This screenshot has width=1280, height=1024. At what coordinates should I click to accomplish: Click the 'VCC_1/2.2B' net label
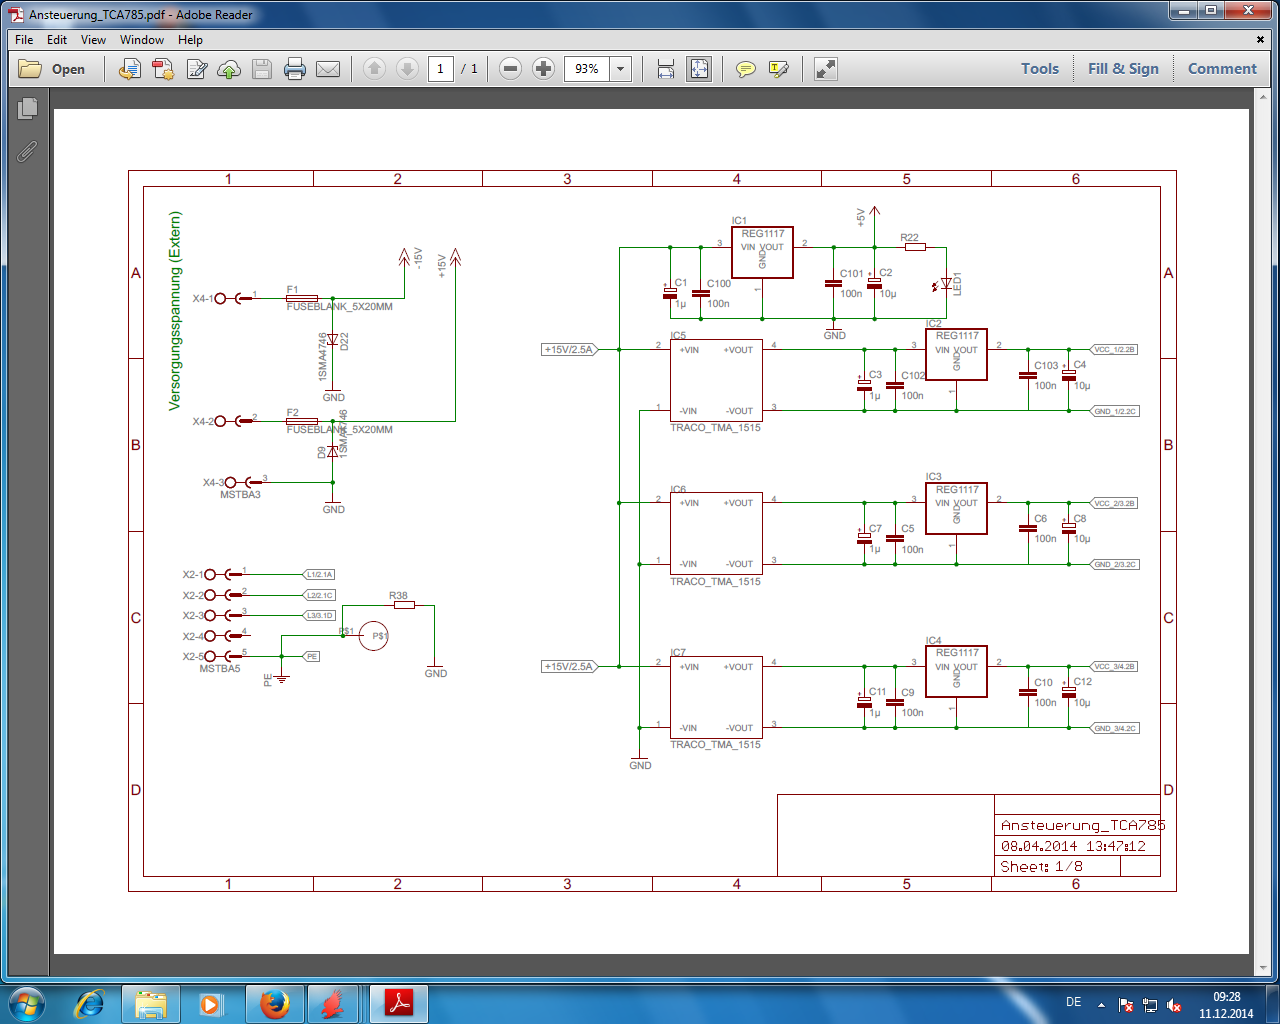tap(1114, 349)
